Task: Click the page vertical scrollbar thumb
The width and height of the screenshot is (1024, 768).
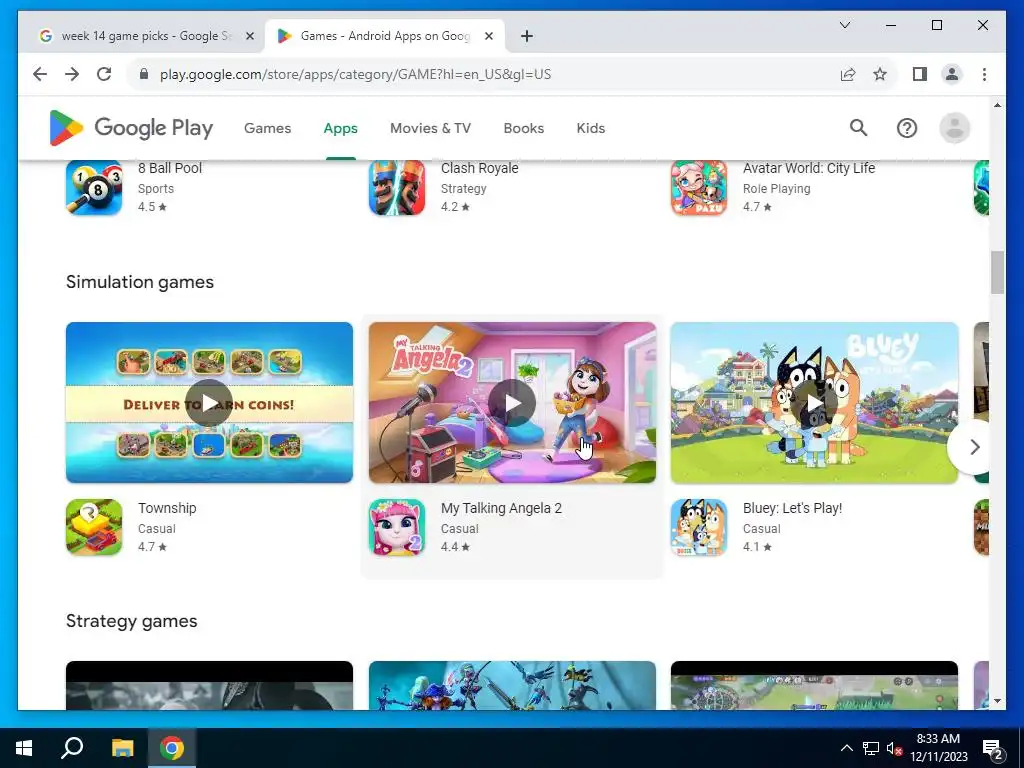Action: (x=997, y=272)
